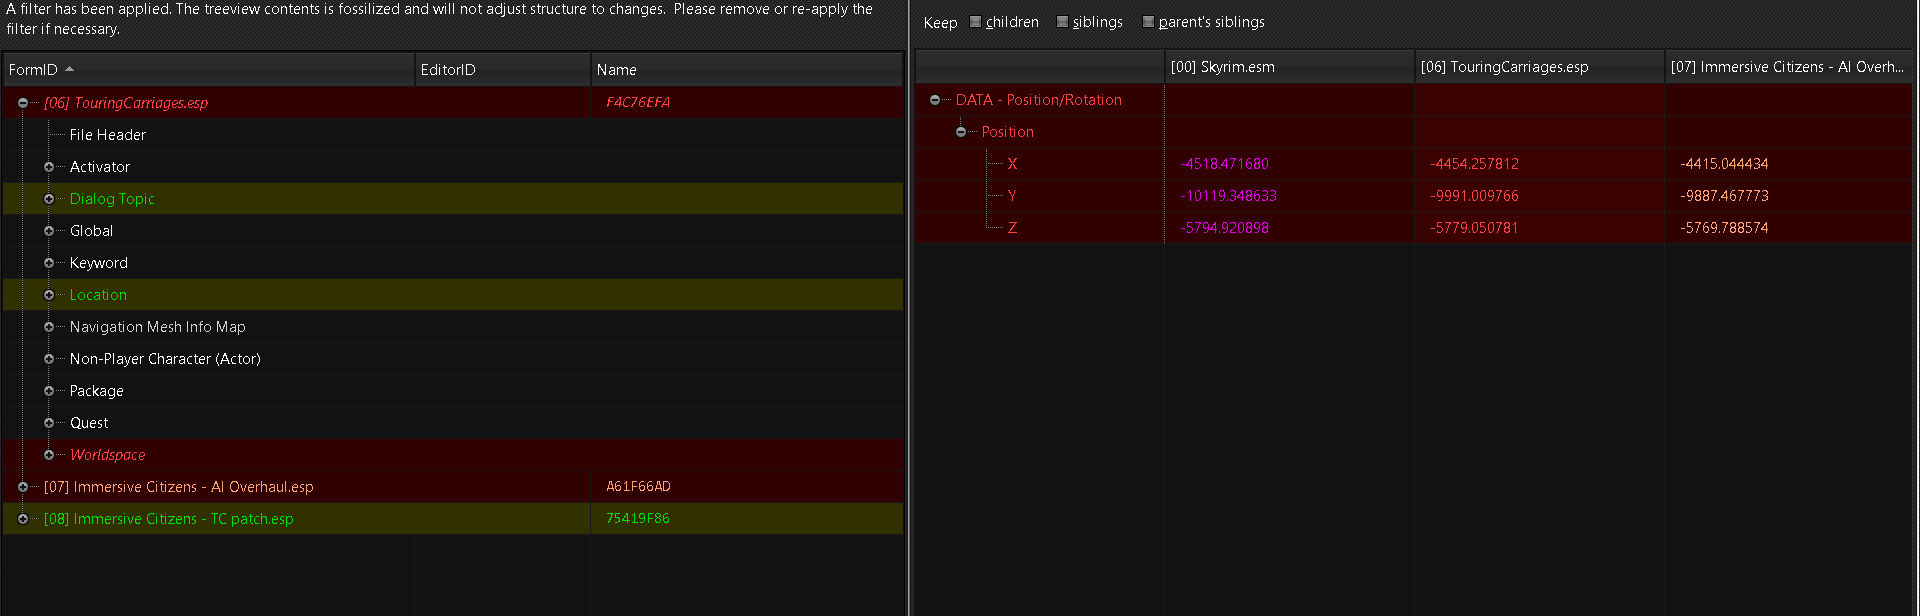Image resolution: width=1920 pixels, height=616 pixels.
Task: Click the [06] TouringCarriages.esp column header
Action: click(x=1539, y=67)
